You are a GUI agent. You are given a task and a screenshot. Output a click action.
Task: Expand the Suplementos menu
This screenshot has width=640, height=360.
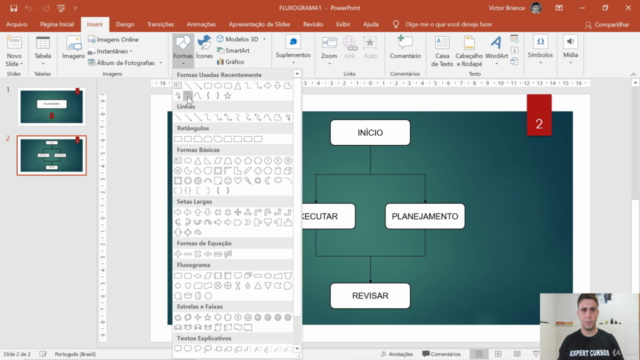(x=293, y=62)
